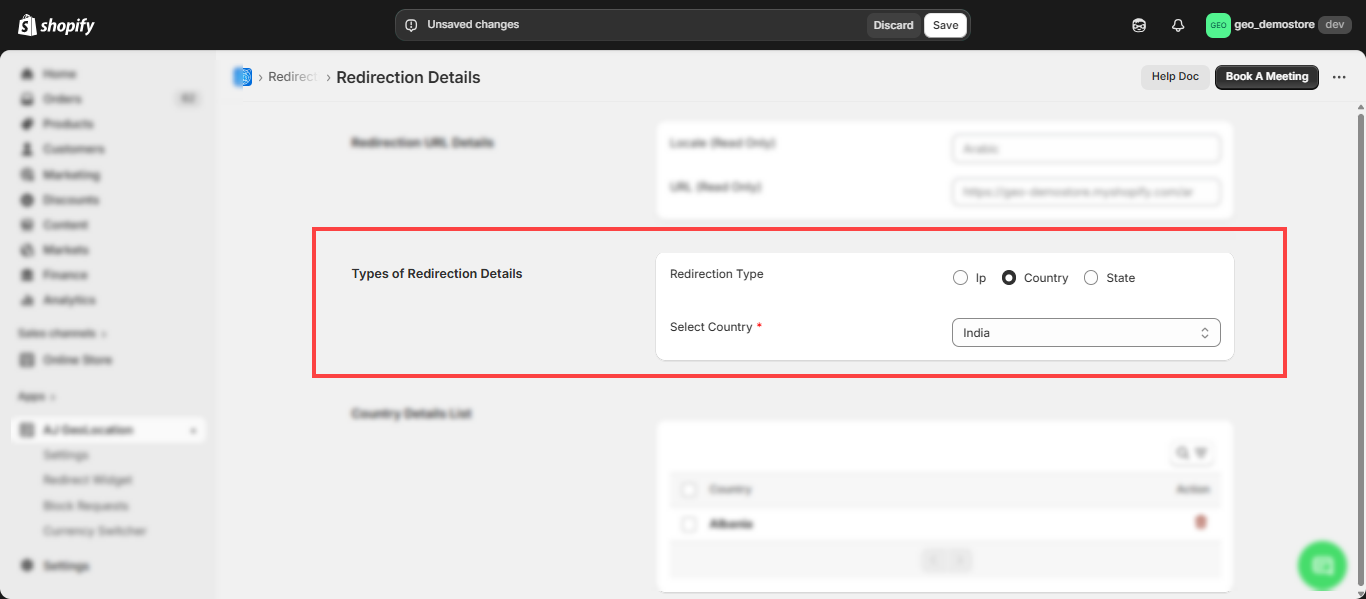Tick the checkbox next to Albania
Image resolution: width=1366 pixels, height=599 pixels.
688,524
